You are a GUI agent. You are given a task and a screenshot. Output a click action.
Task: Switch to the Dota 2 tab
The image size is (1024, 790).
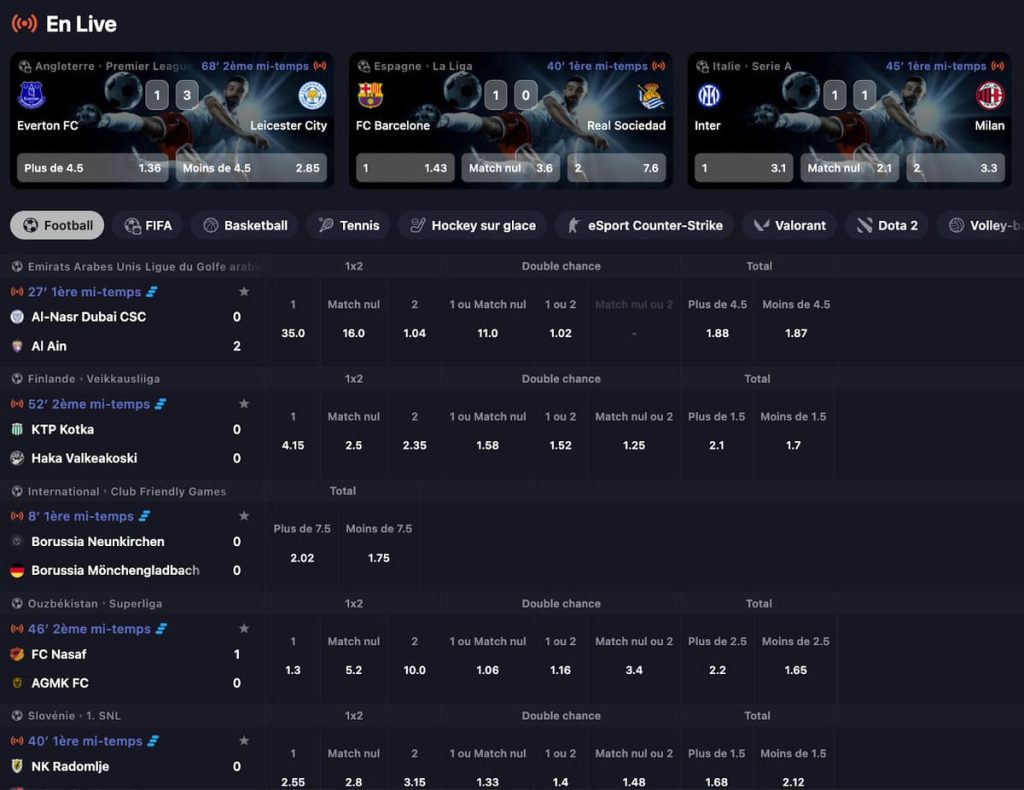point(886,225)
